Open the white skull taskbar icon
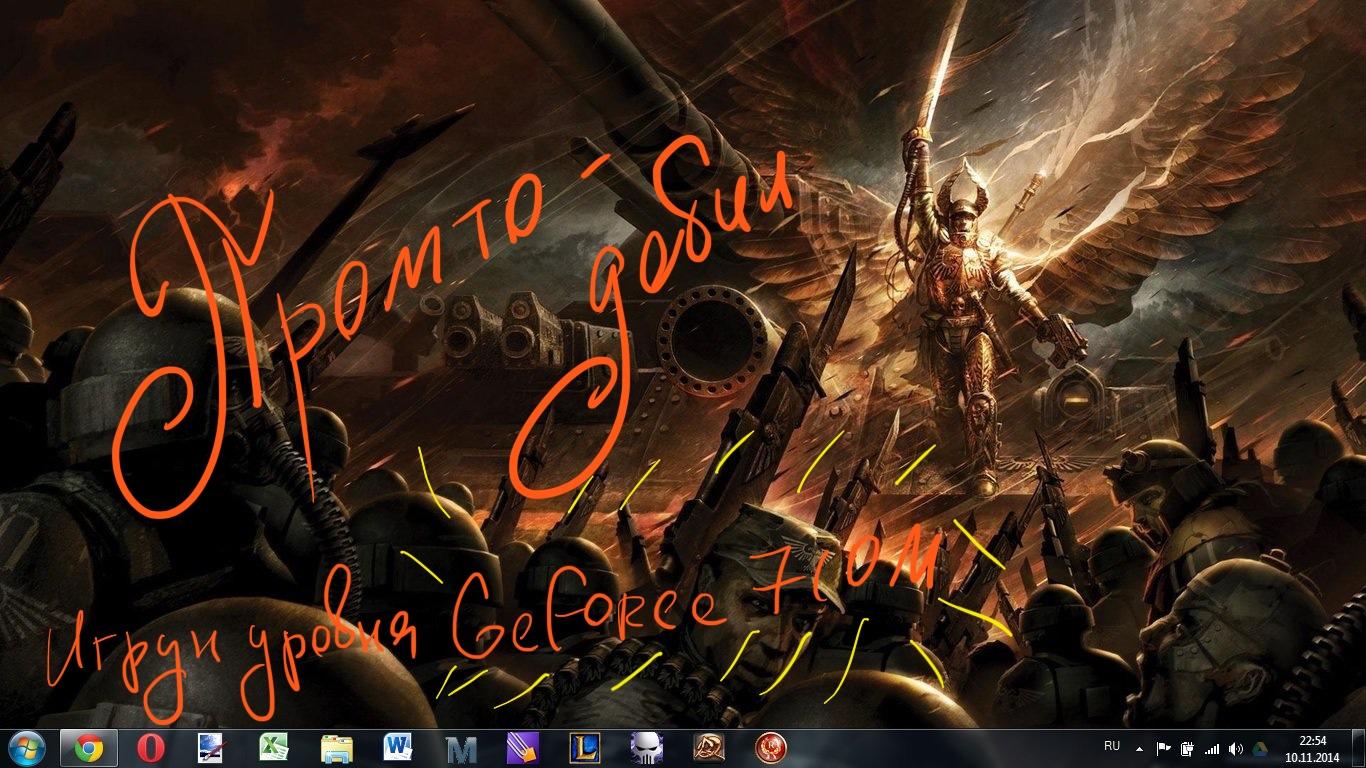 click(645, 748)
